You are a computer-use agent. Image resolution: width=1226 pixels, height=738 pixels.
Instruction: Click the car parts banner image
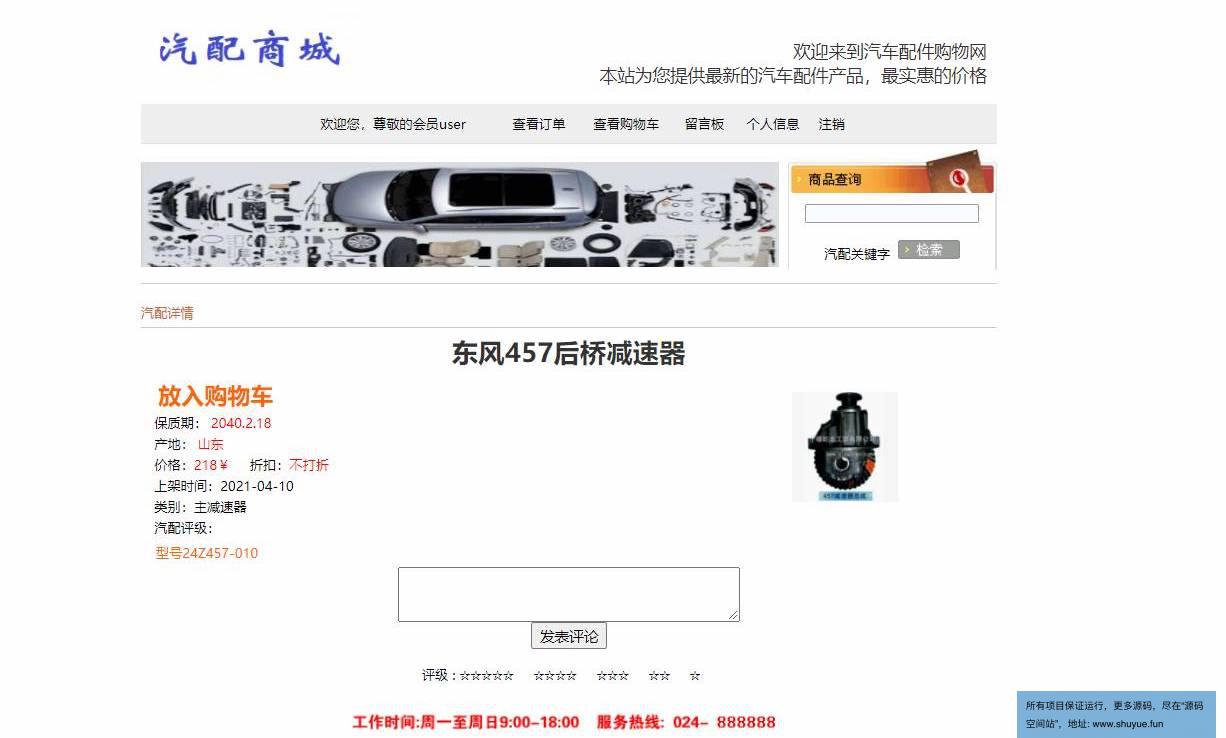coord(460,215)
